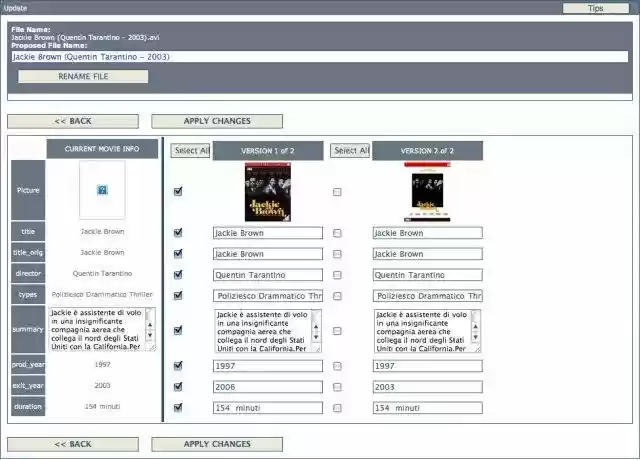Click scroll-down arrow in current summary
The height and width of the screenshot is (460, 640).
point(150,335)
